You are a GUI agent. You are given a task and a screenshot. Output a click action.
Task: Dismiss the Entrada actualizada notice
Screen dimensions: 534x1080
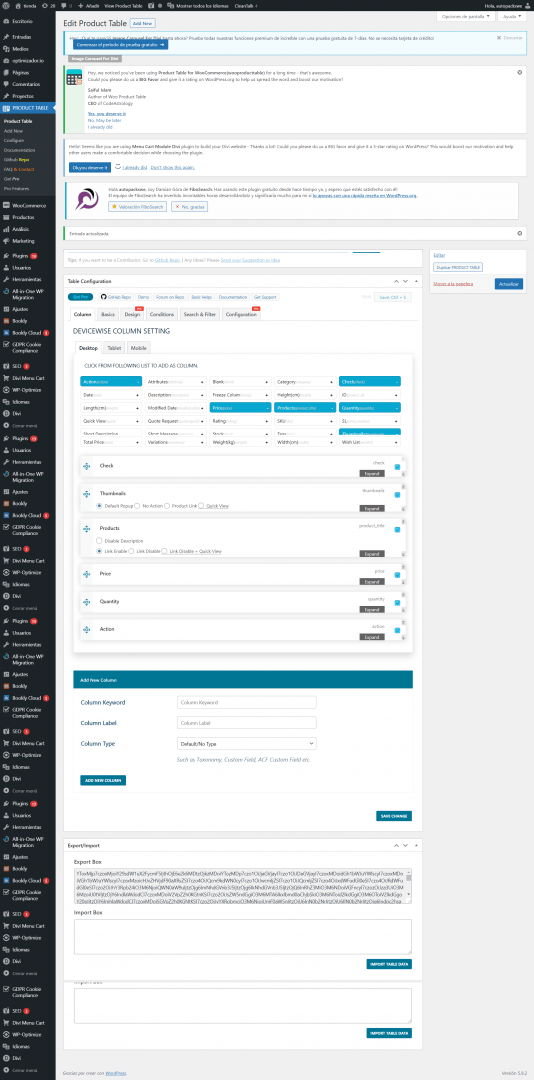click(520, 233)
